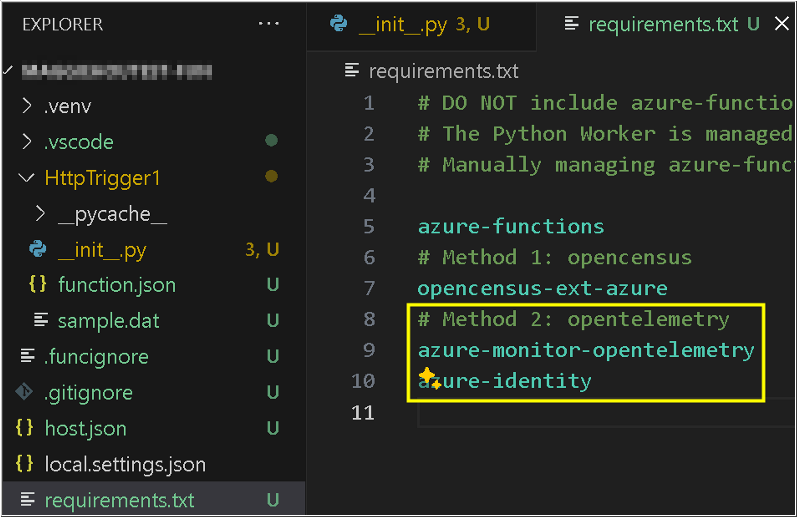
Task: Open Explorer more actions ellipsis menu
Action: pos(268,23)
